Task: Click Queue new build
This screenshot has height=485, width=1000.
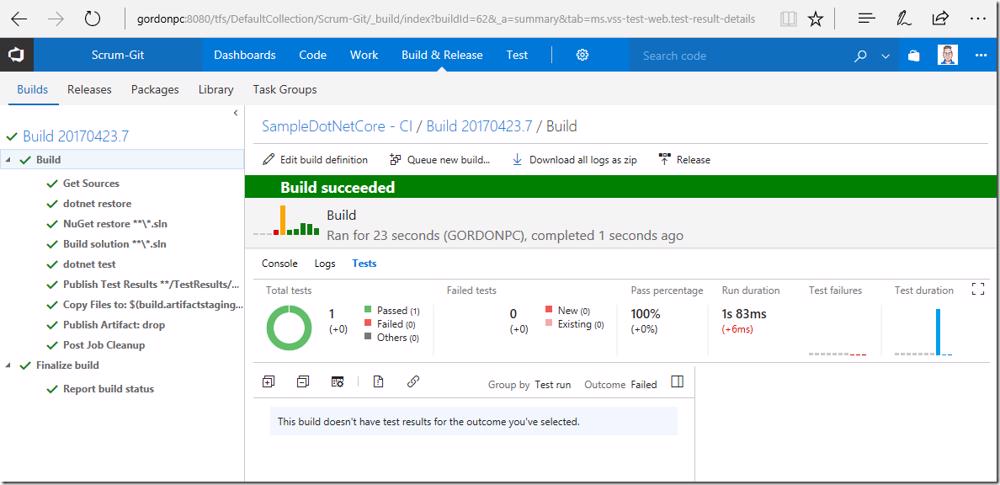Action: pos(439,160)
